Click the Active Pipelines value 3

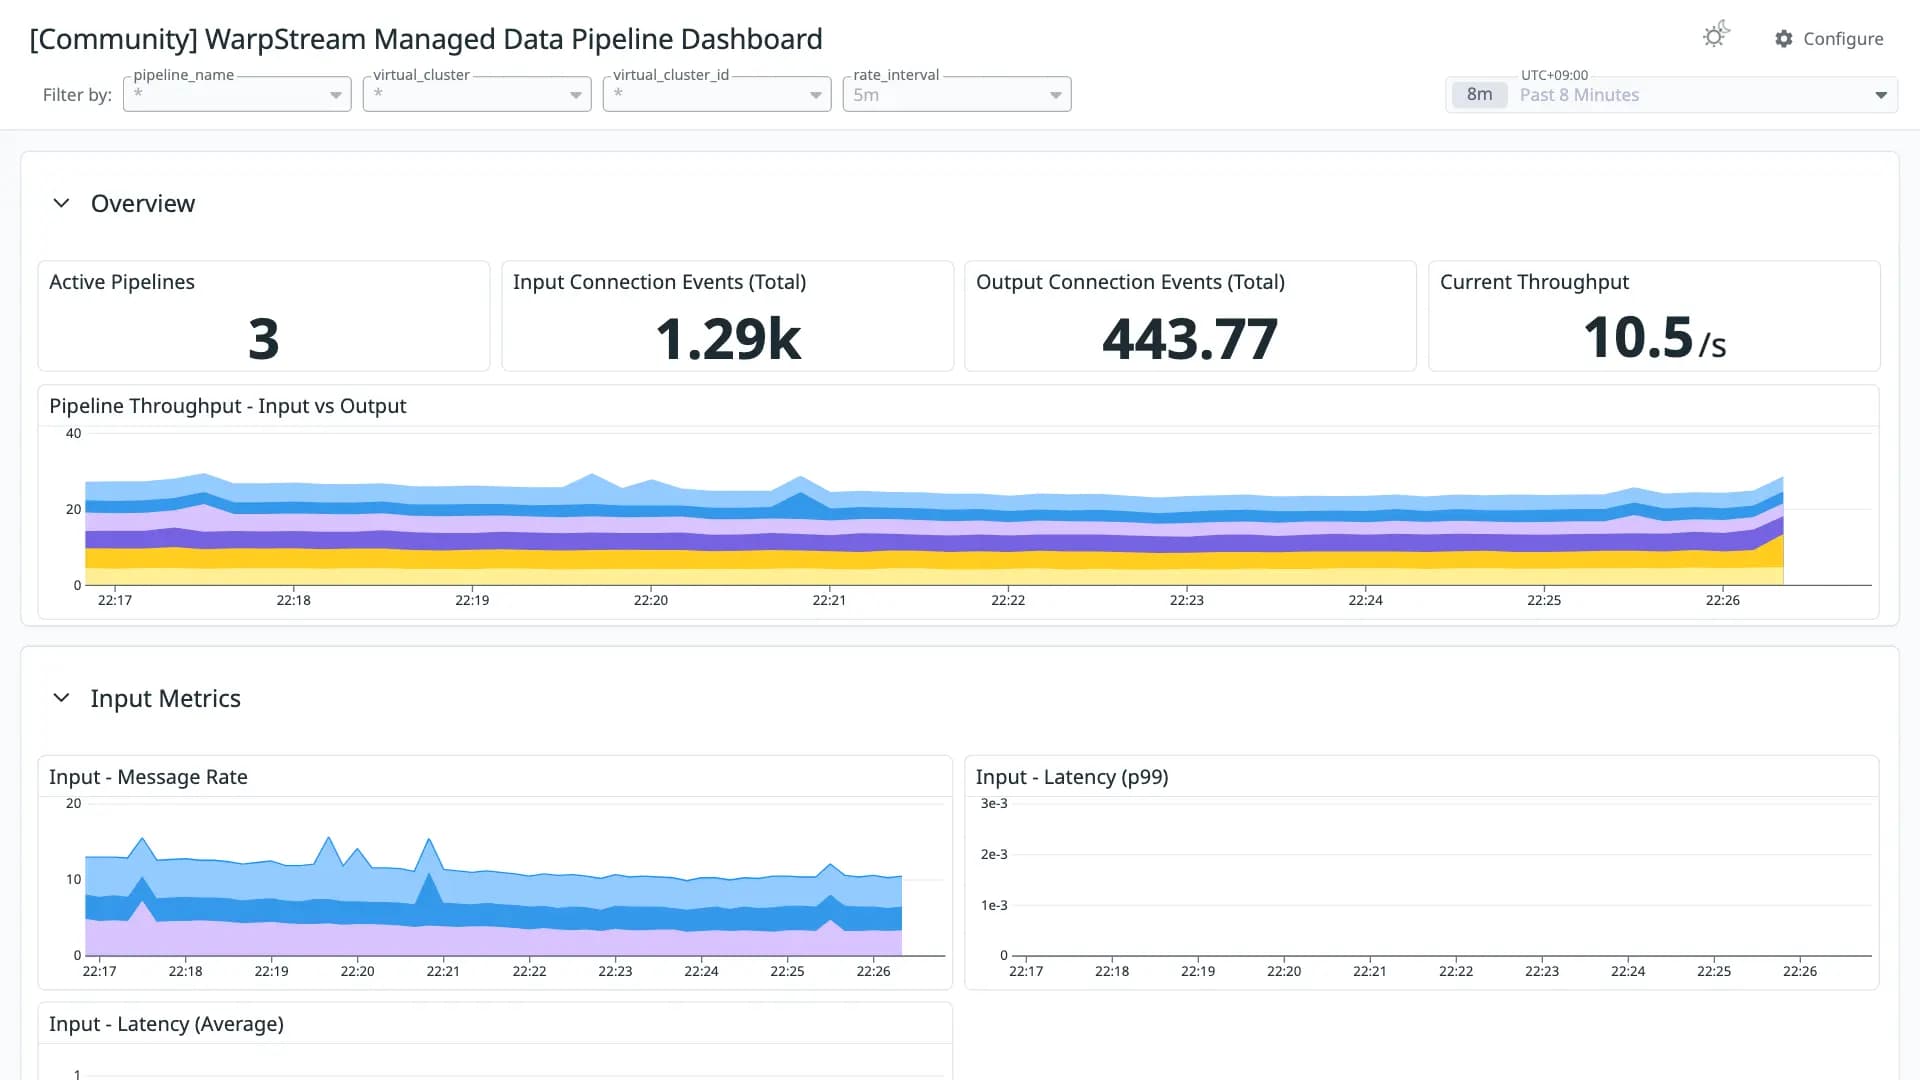pos(264,338)
